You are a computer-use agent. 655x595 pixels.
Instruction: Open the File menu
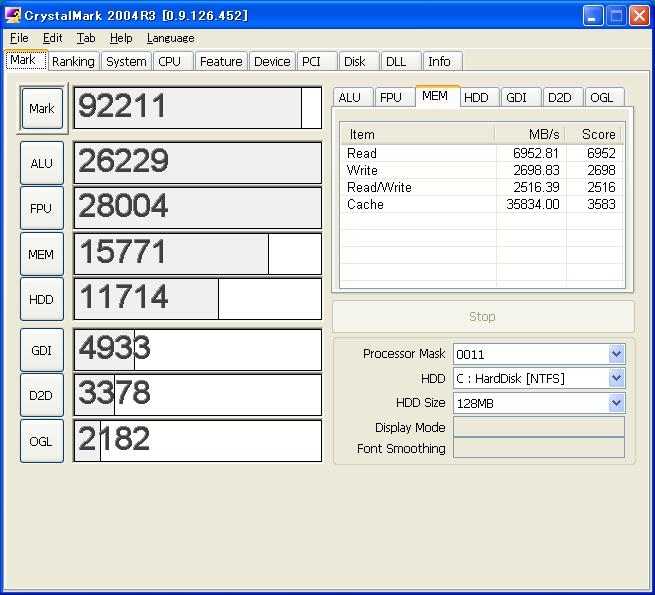19,38
